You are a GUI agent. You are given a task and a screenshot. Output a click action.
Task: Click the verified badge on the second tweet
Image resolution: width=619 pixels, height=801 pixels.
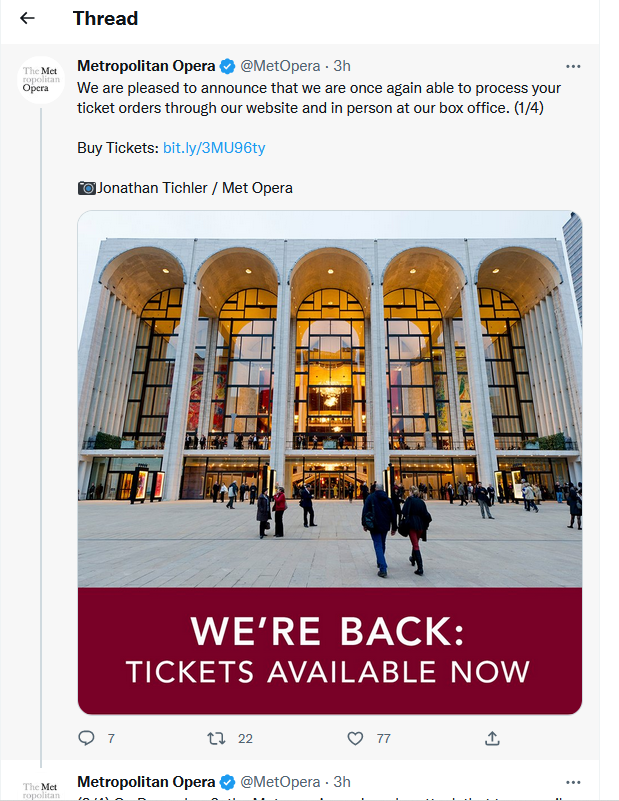[227, 782]
